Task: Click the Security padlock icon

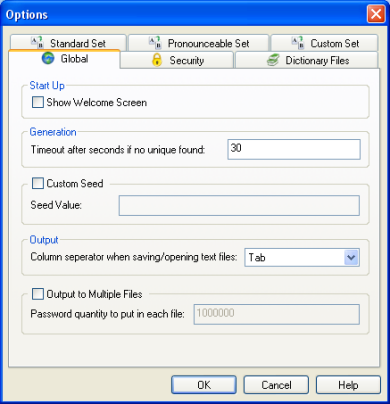Action: tap(157, 60)
